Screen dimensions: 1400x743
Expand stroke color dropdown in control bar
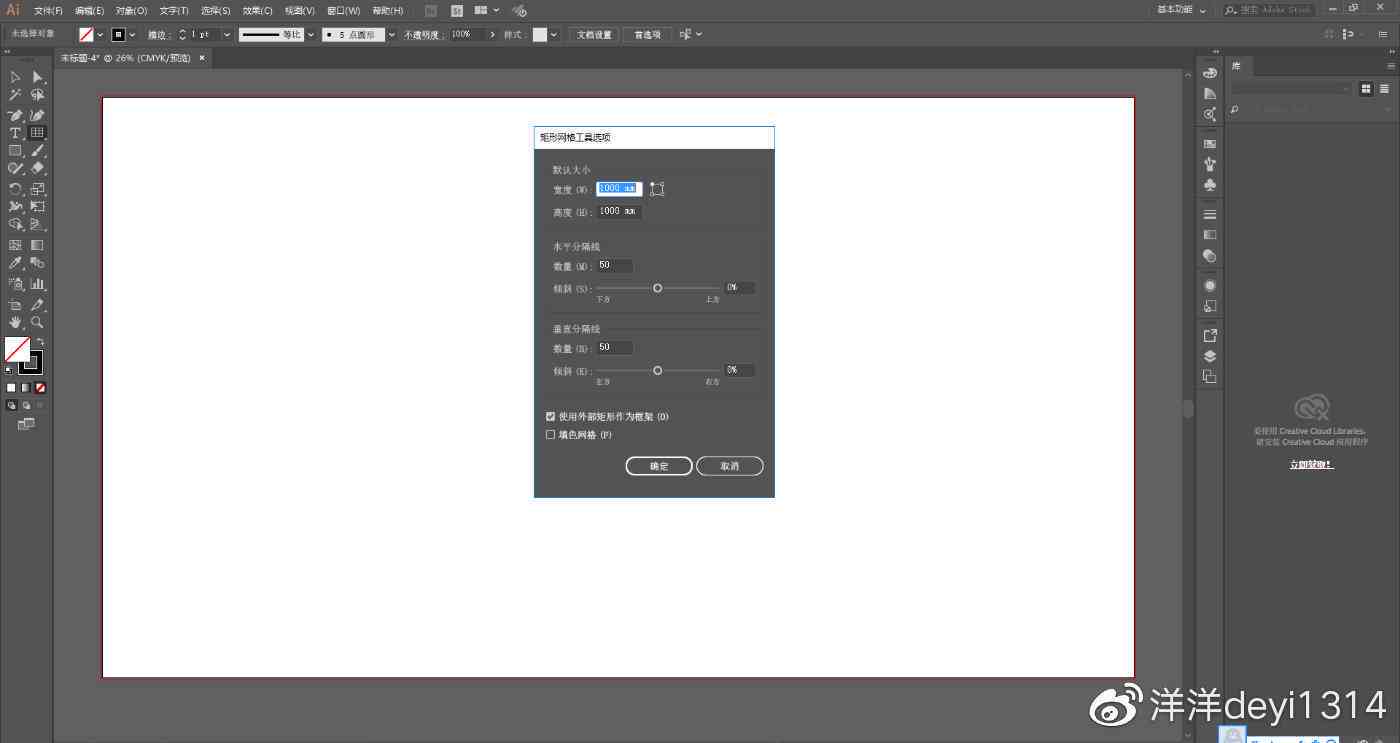pos(132,35)
